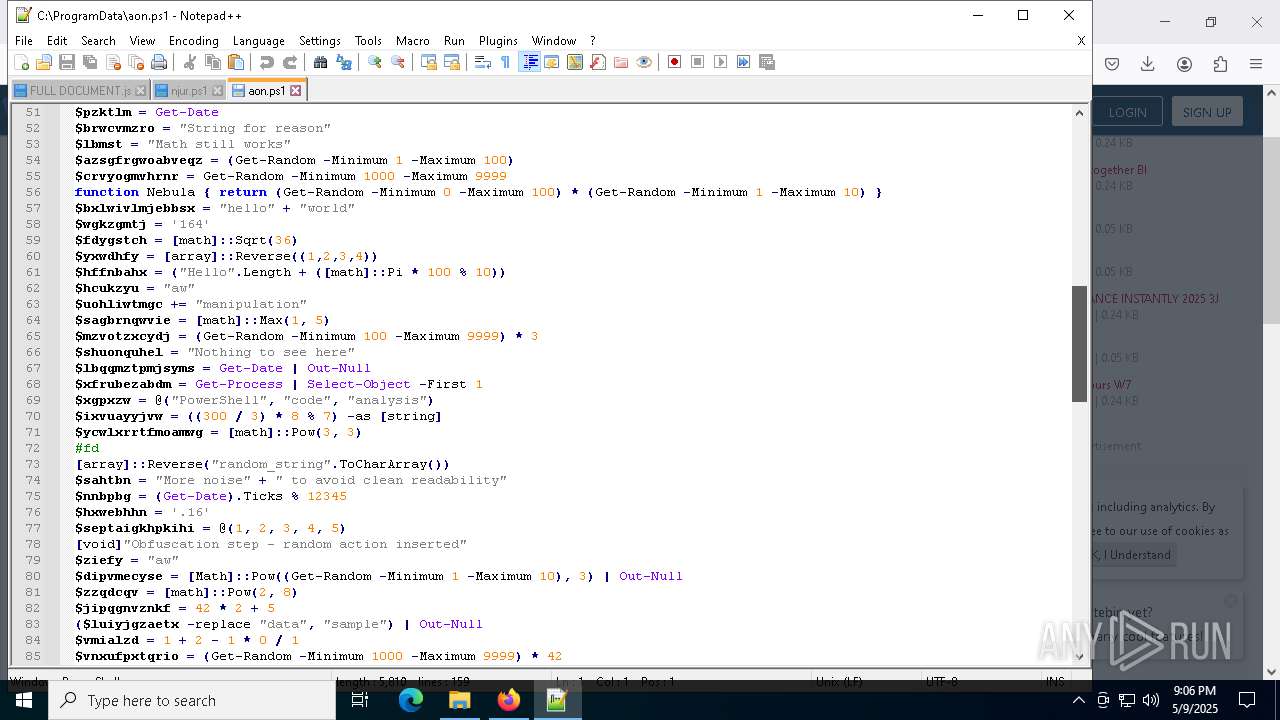Open the View menu
1280x720 pixels.
click(142, 41)
